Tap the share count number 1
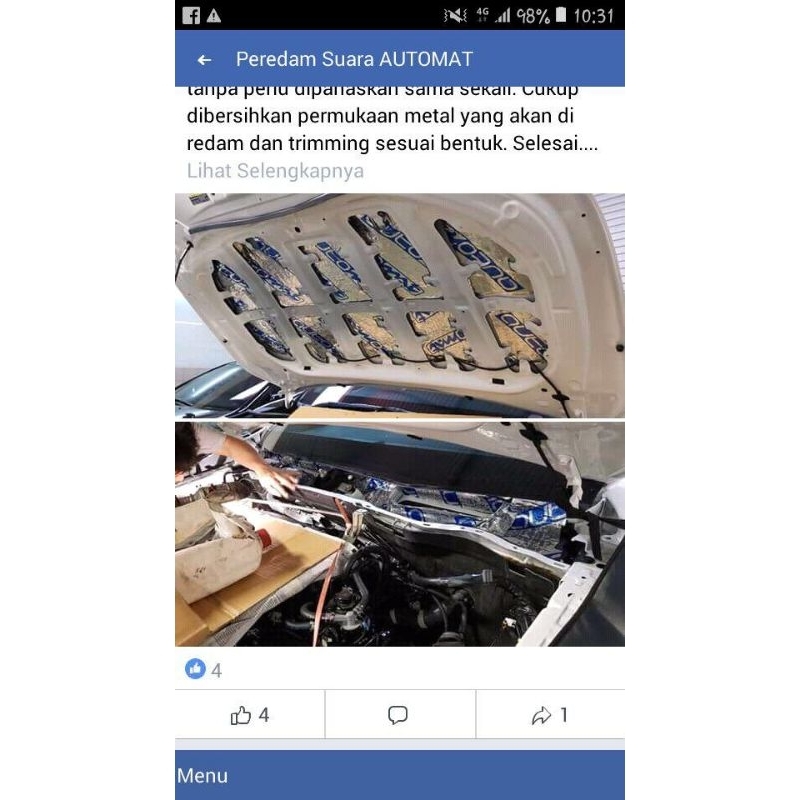The height and width of the screenshot is (800, 800). pos(564,715)
